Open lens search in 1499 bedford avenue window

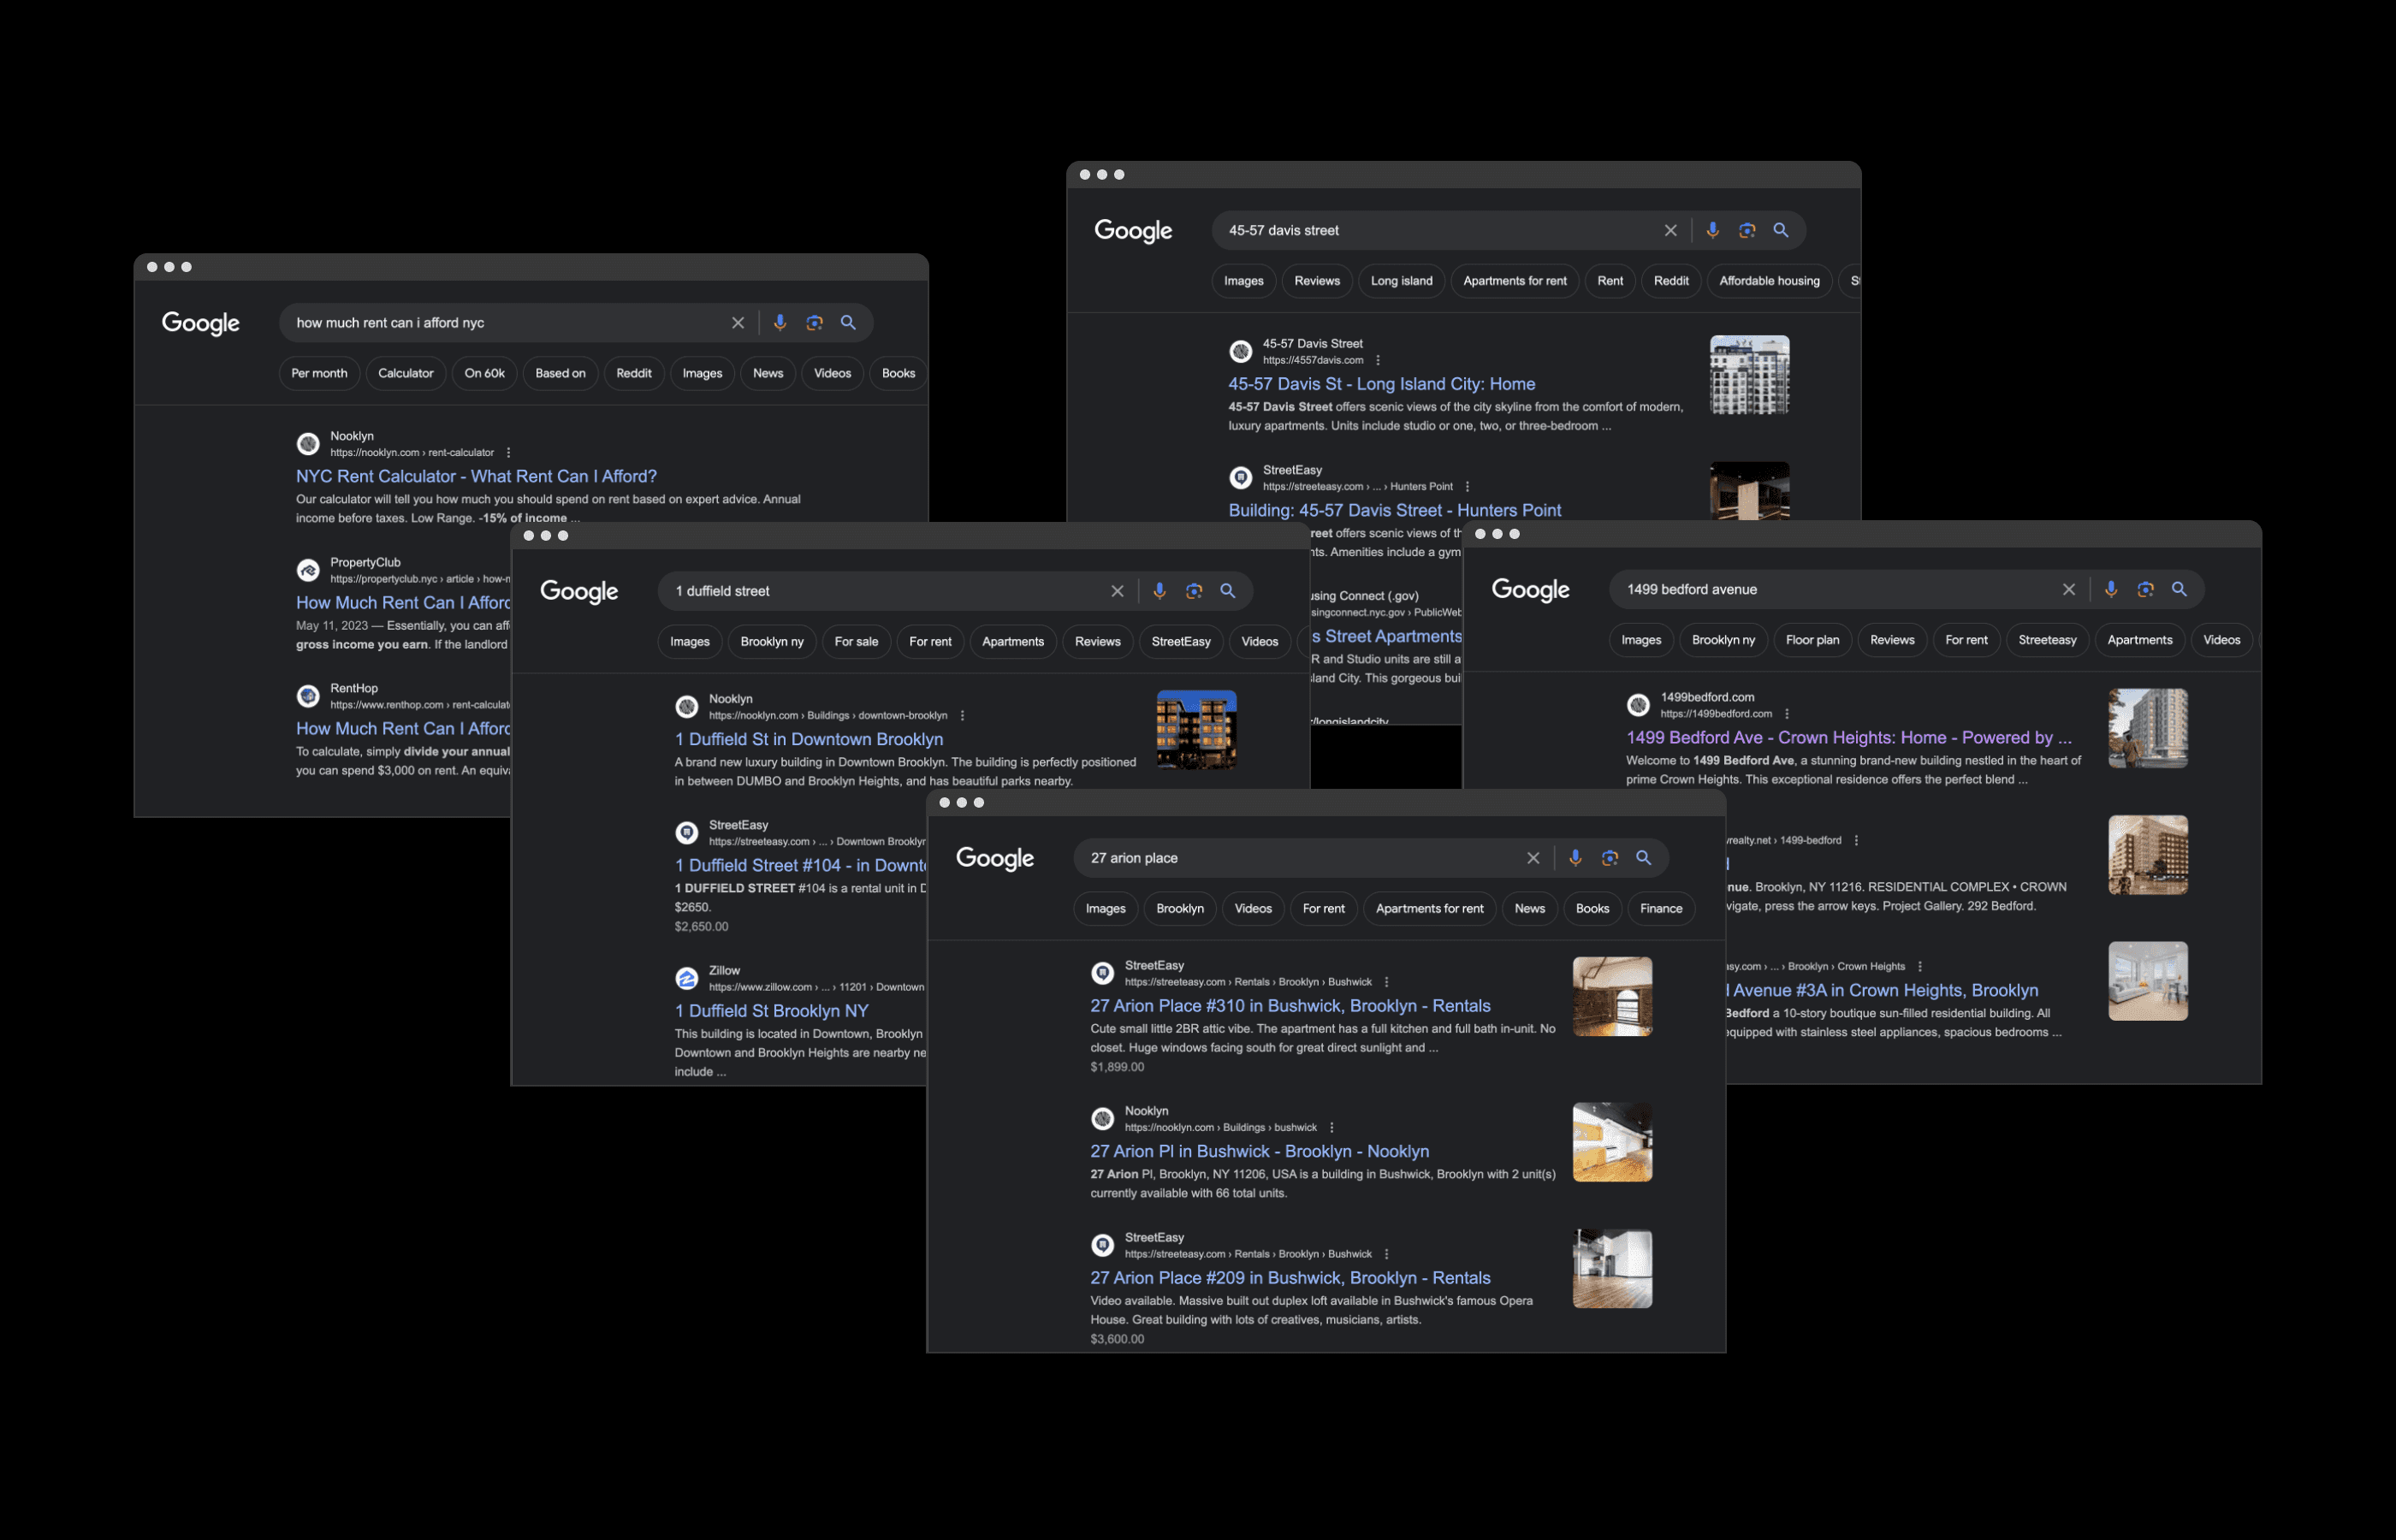(2145, 589)
